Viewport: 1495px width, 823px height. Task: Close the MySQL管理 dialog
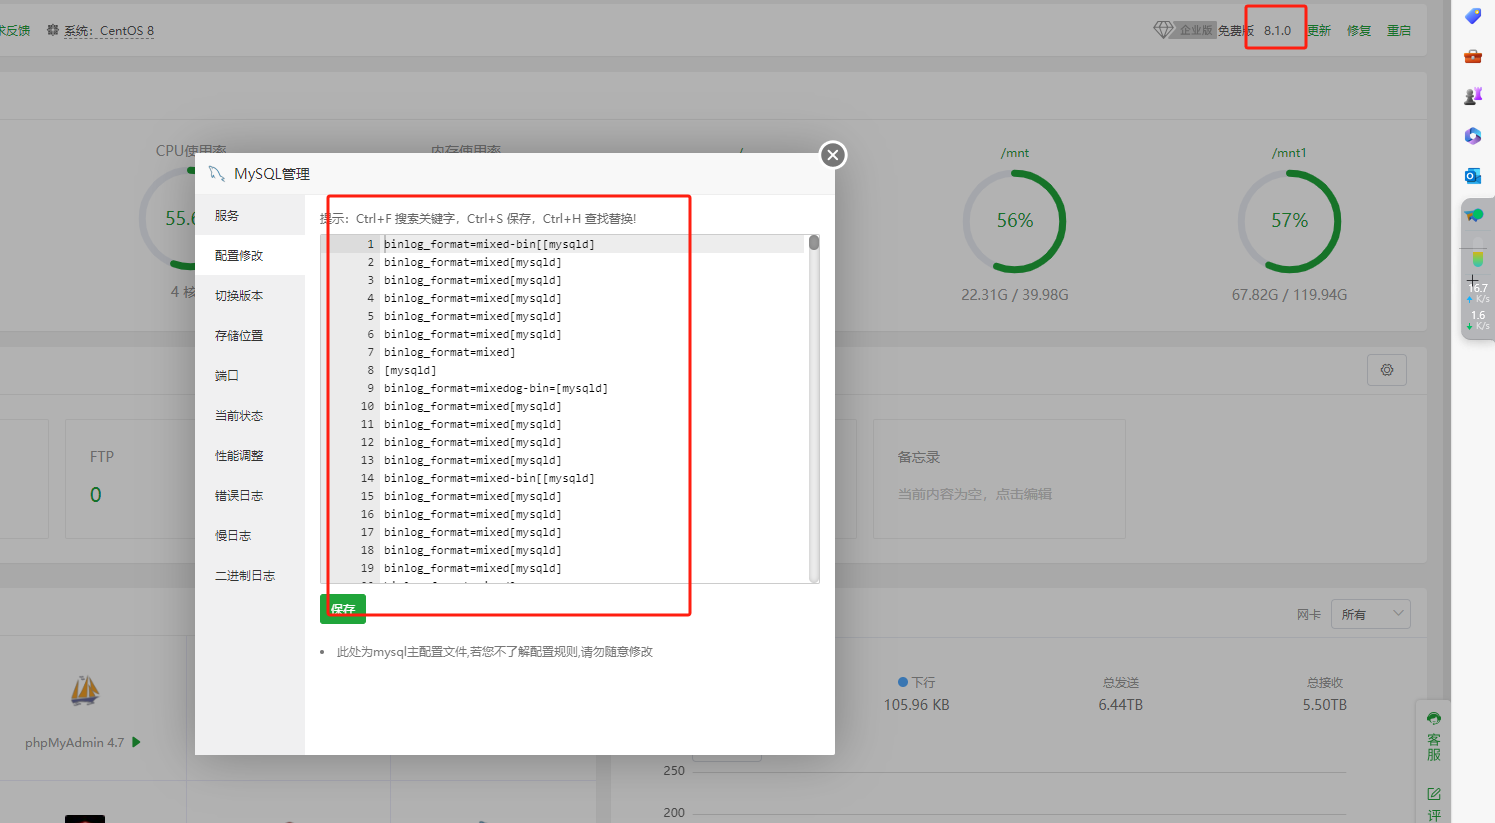833,155
